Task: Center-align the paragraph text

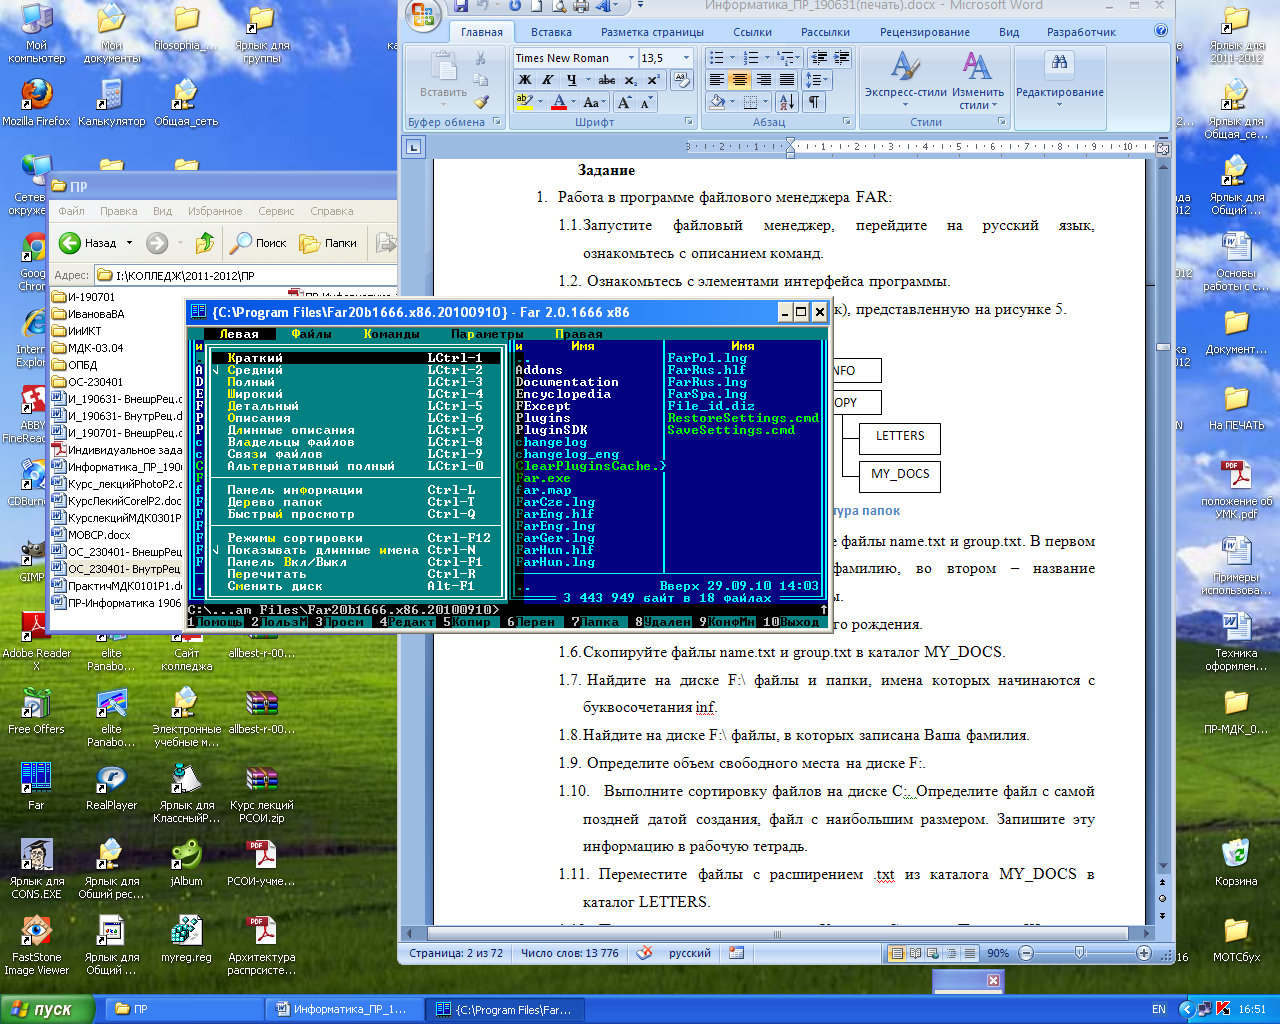Action: (740, 80)
